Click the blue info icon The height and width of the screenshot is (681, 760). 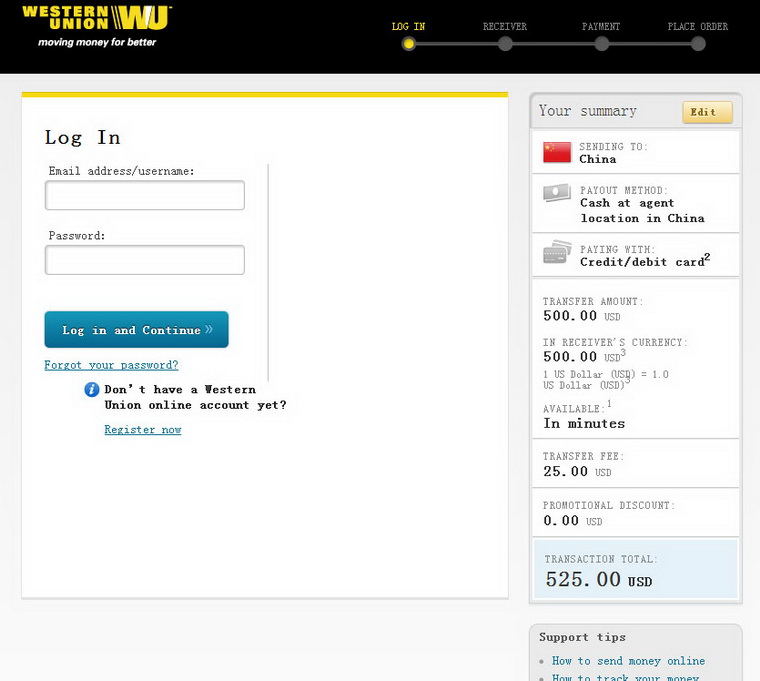pyautogui.click(x=92, y=390)
